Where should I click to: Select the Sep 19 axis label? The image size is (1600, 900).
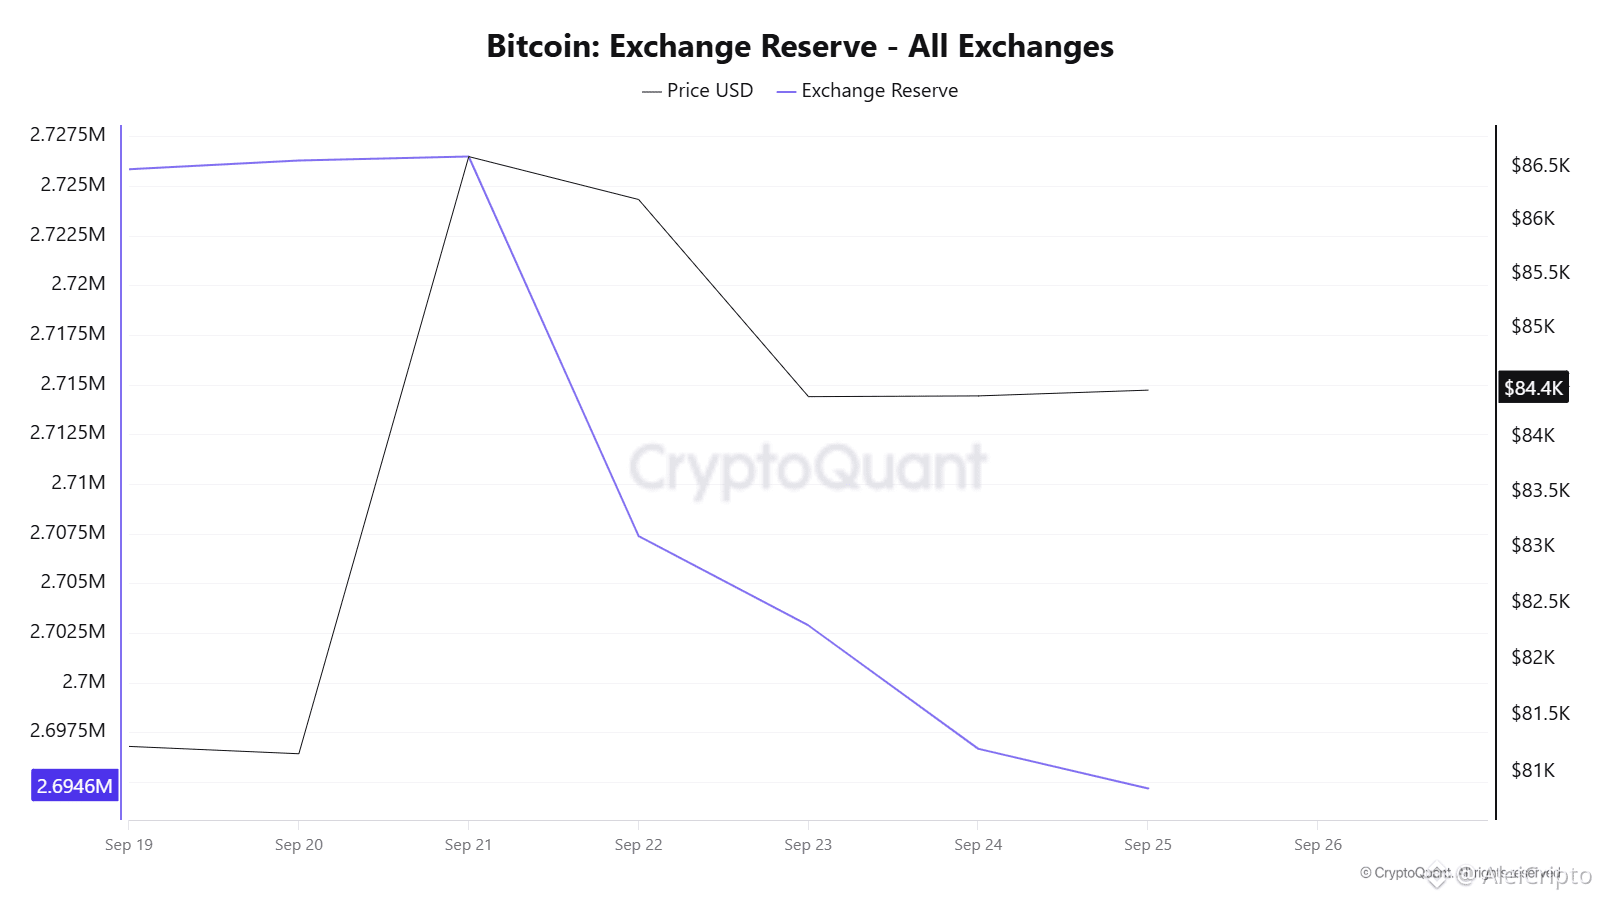pyautogui.click(x=129, y=845)
